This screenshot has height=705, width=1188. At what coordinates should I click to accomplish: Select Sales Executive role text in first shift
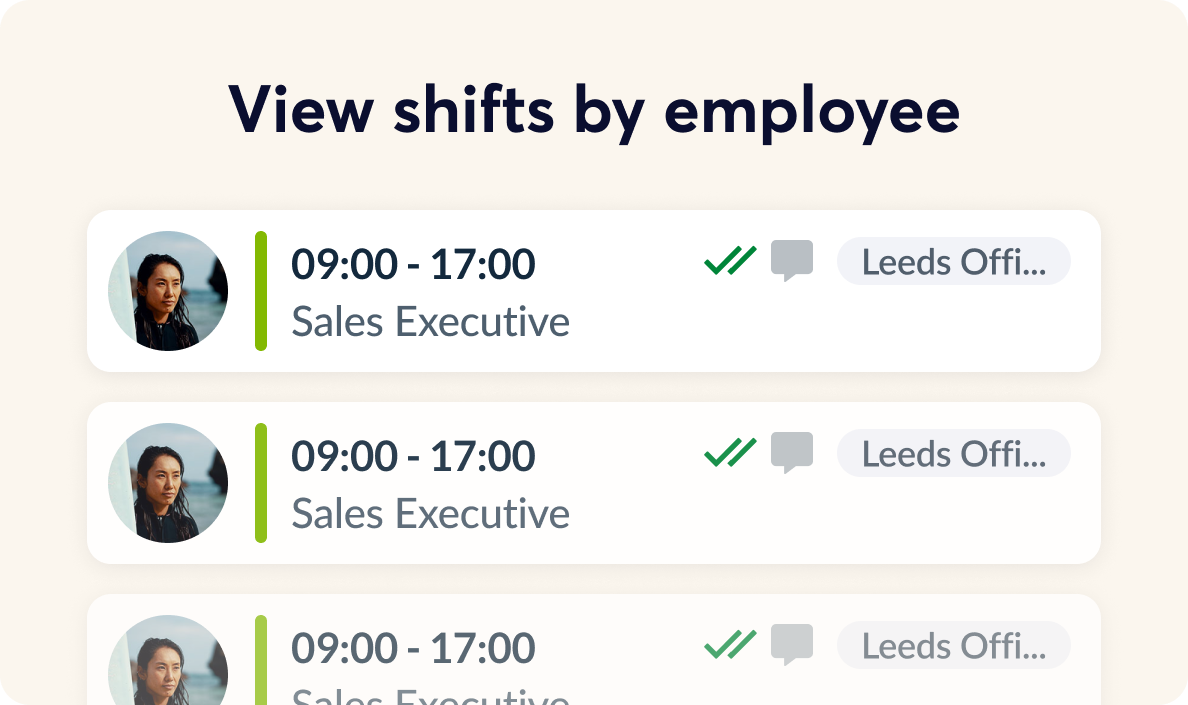[x=430, y=322]
